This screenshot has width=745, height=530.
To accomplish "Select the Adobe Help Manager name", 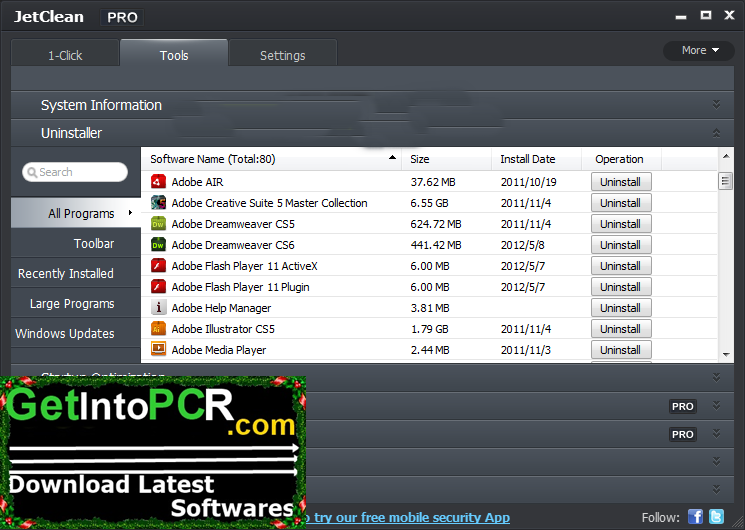I will (221, 308).
